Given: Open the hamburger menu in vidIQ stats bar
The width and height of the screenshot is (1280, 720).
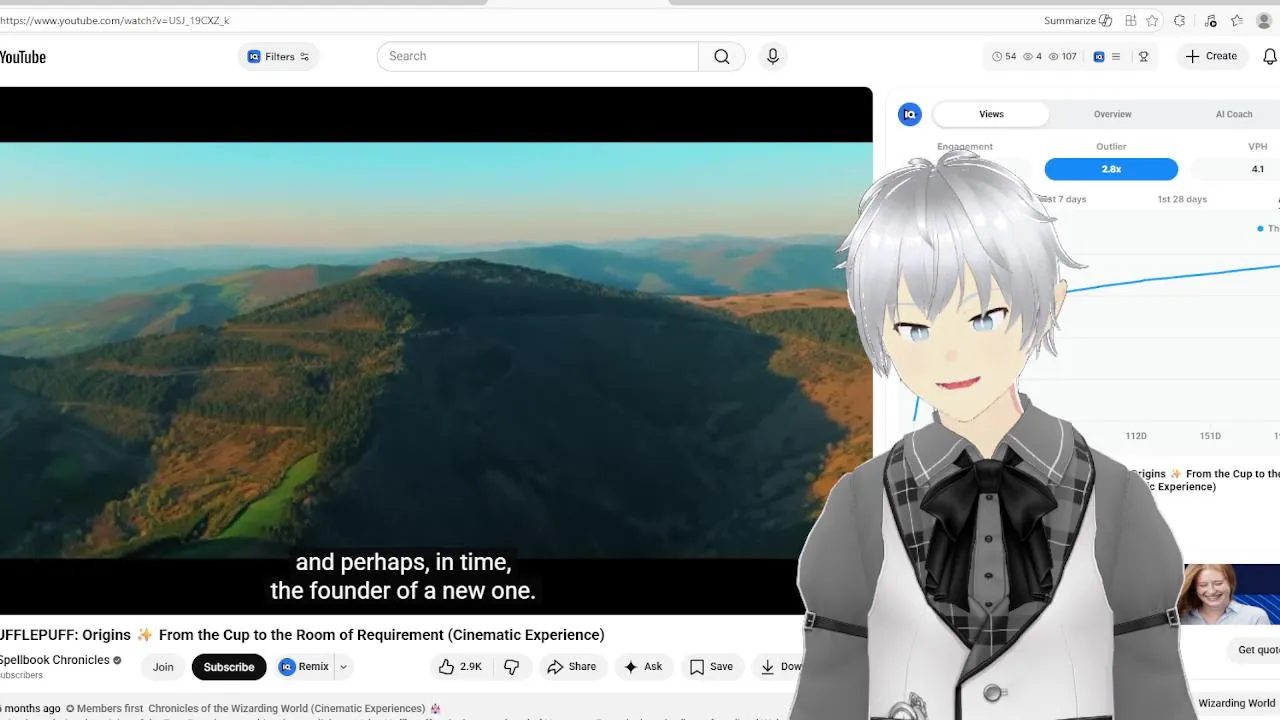Looking at the screenshot, I should [1116, 57].
